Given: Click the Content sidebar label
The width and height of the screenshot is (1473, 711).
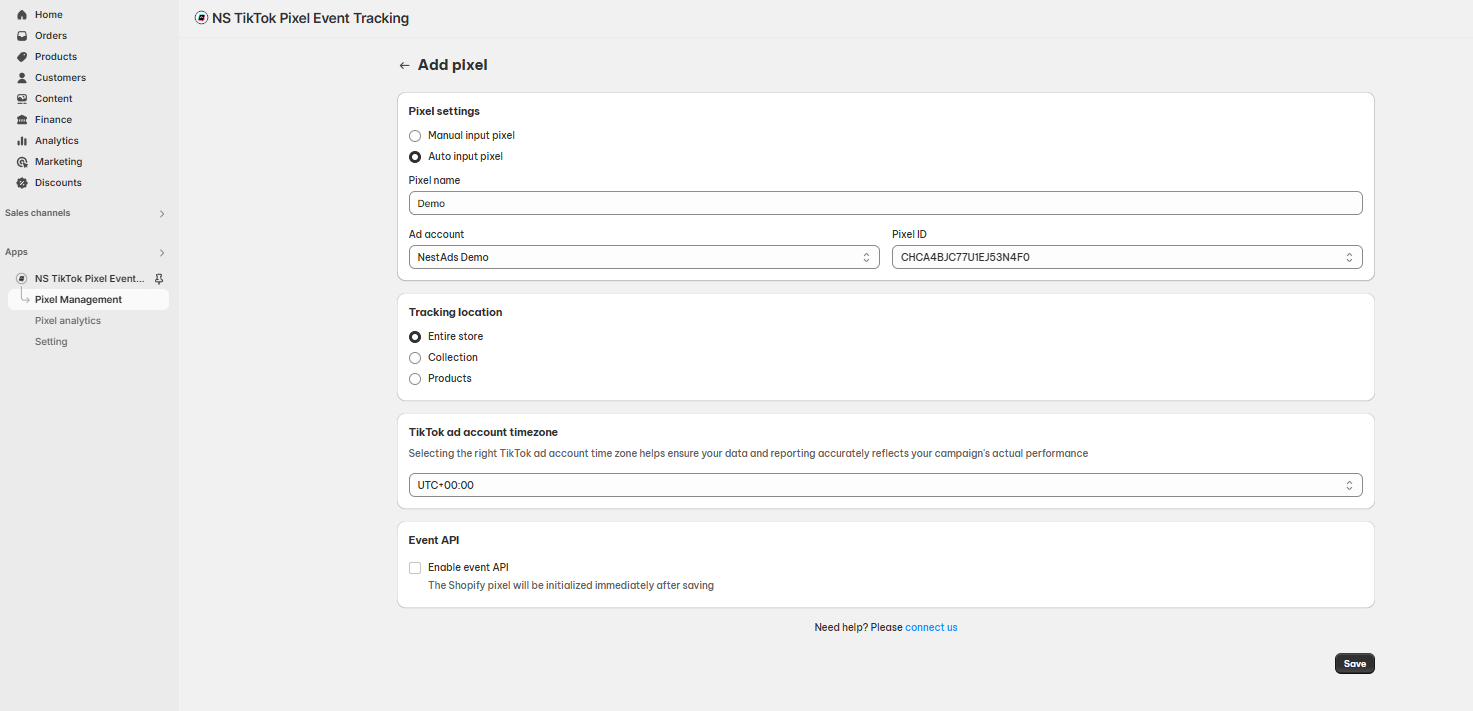Looking at the screenshot, I should click(54, 99).
